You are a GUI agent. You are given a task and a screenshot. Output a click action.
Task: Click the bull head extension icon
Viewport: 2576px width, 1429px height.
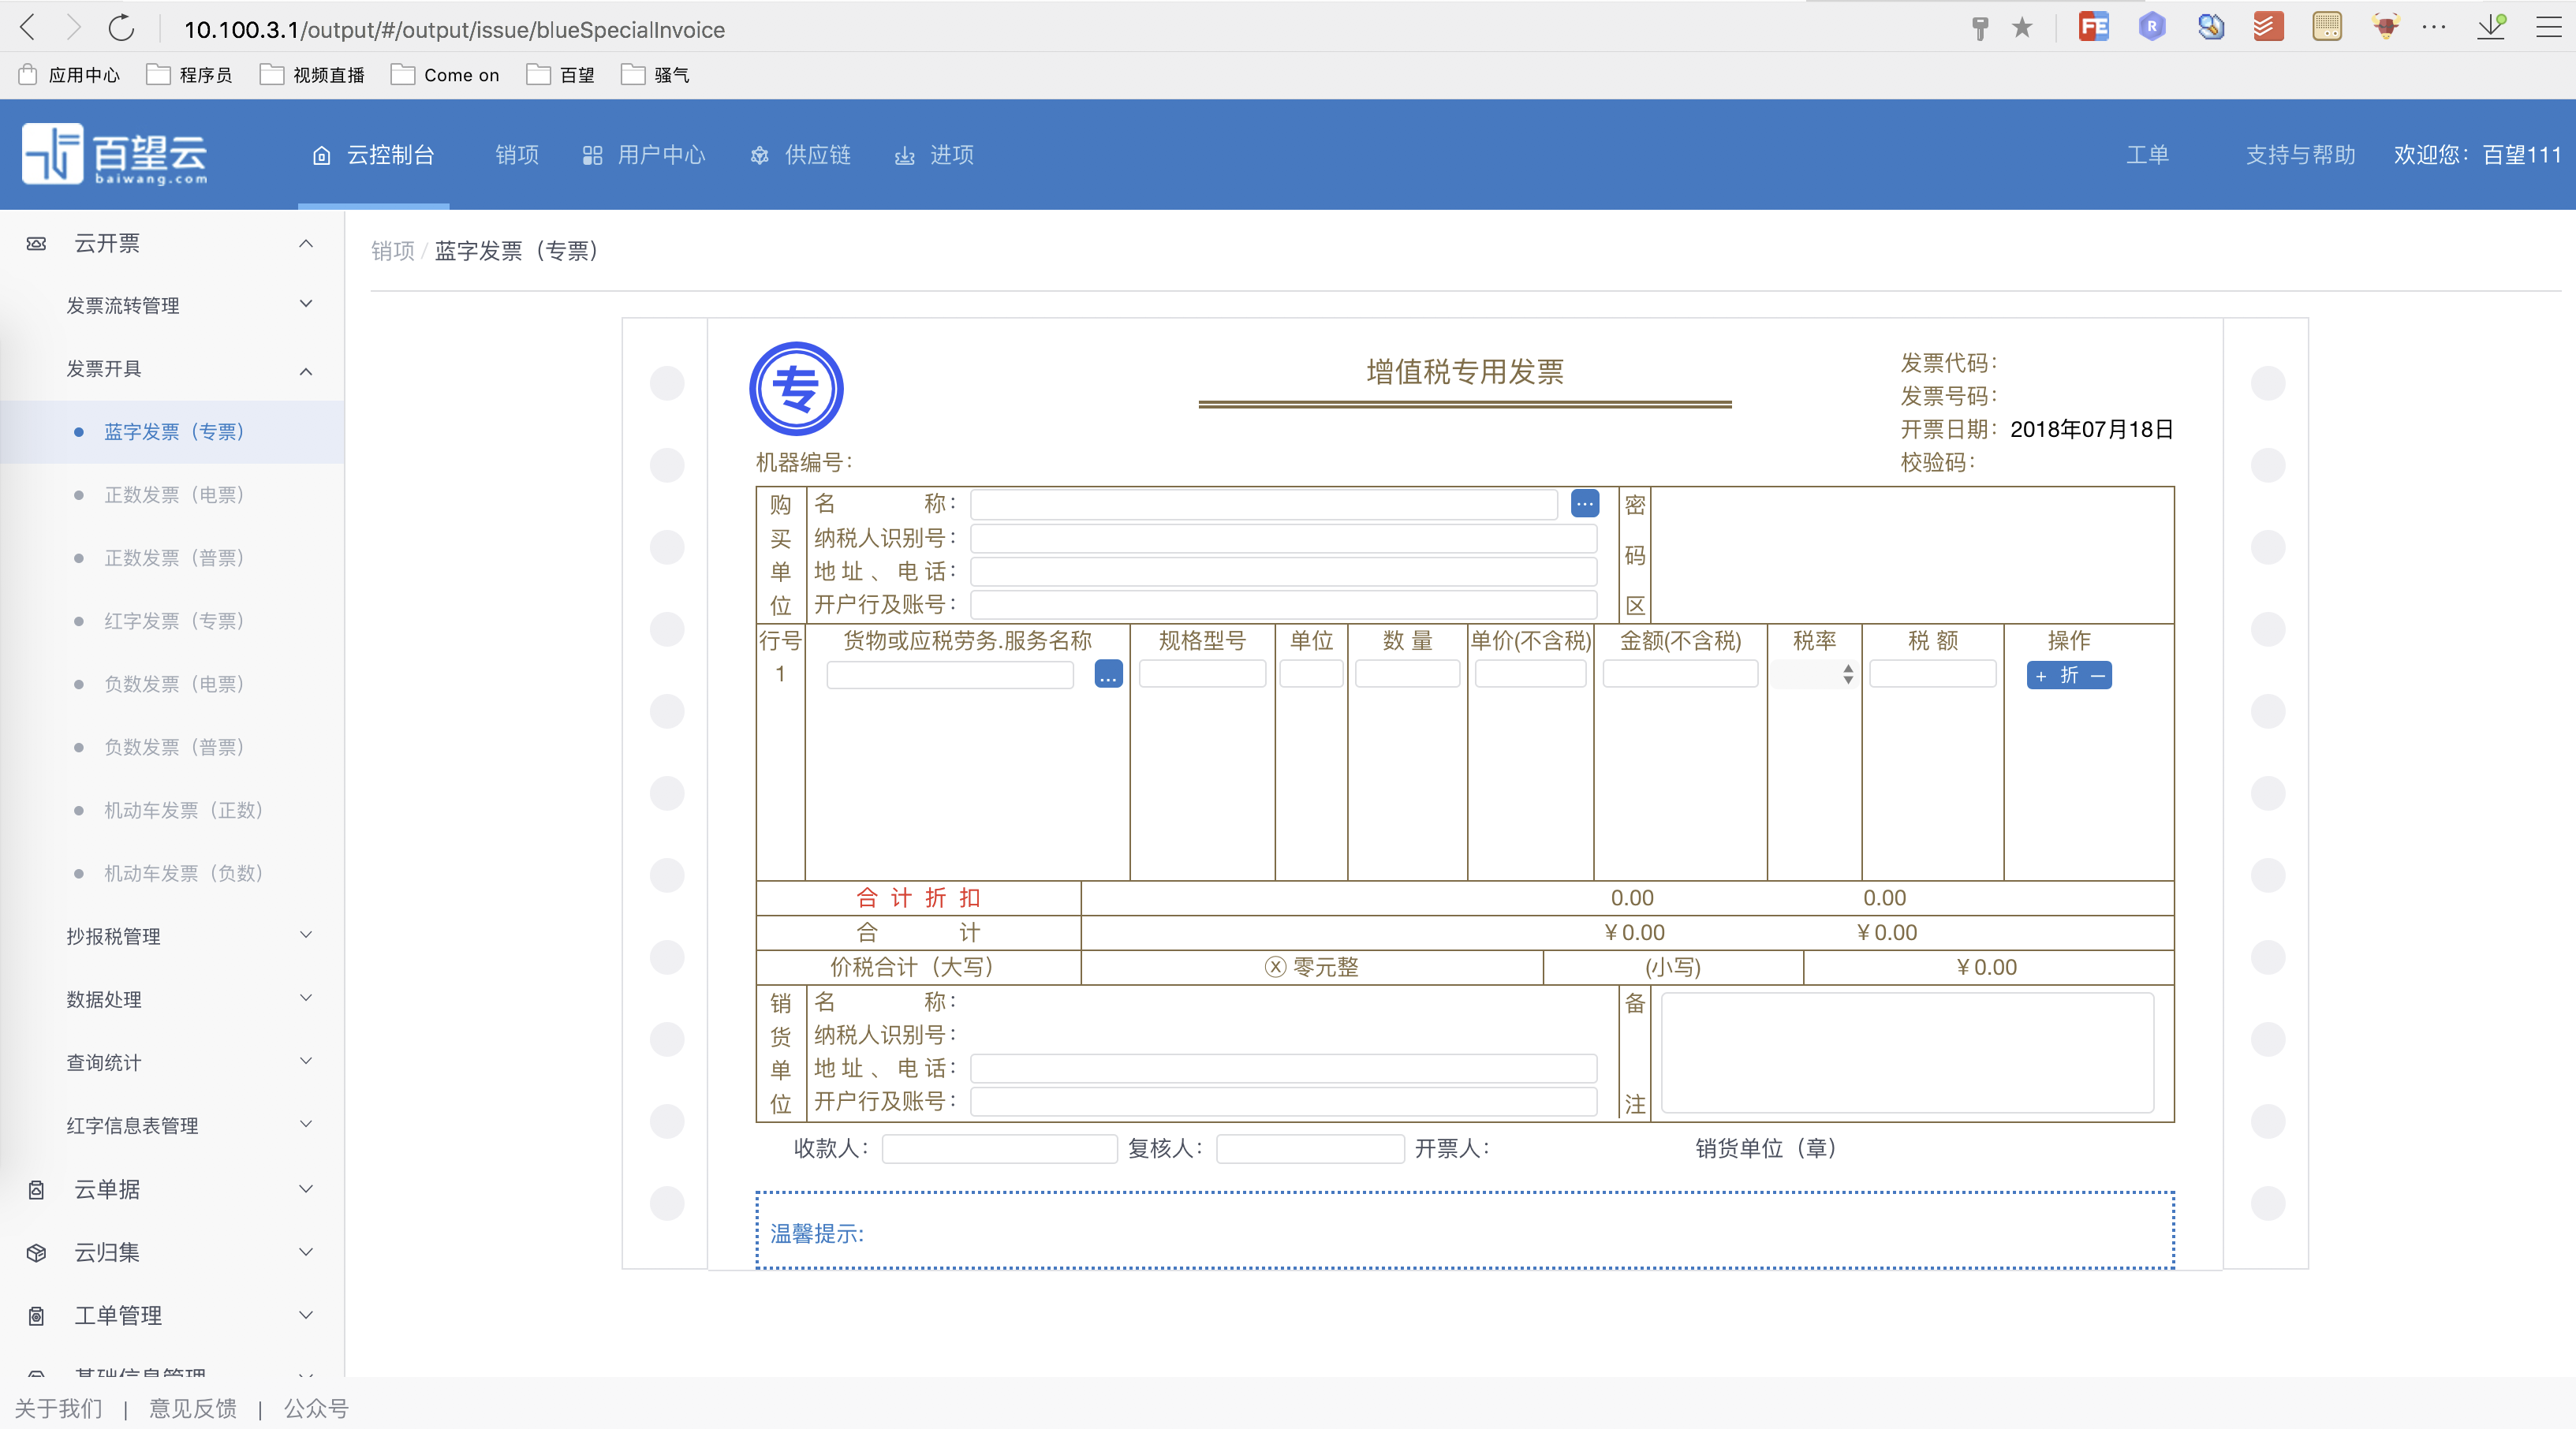(2385, 27)
